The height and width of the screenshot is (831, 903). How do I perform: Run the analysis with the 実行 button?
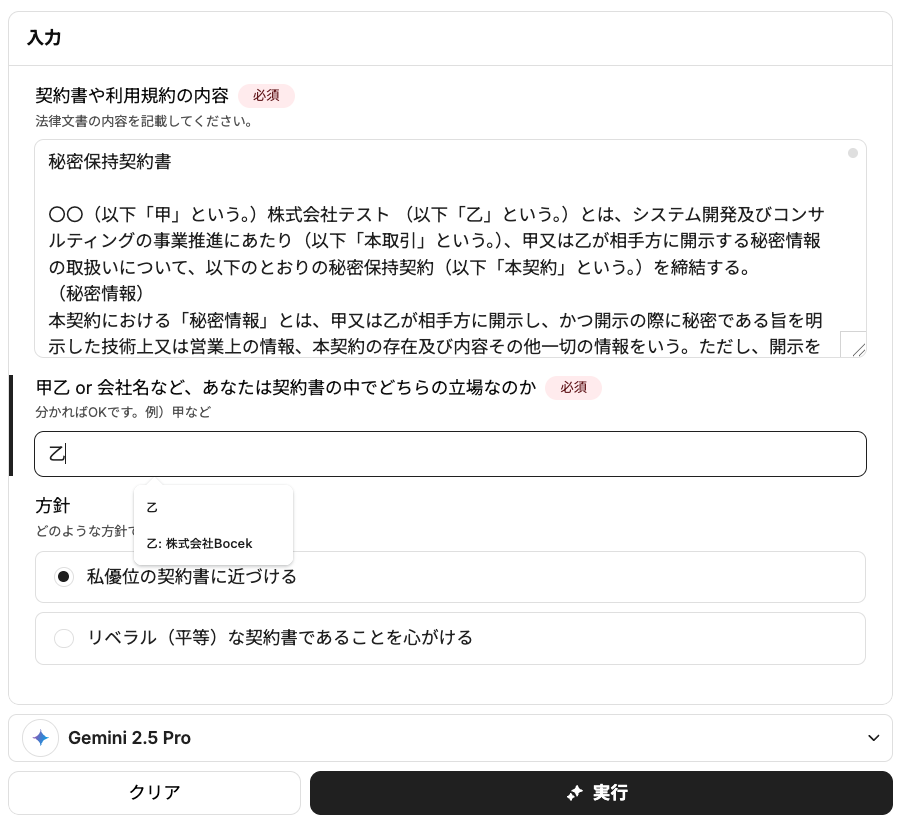coord(600,793)
